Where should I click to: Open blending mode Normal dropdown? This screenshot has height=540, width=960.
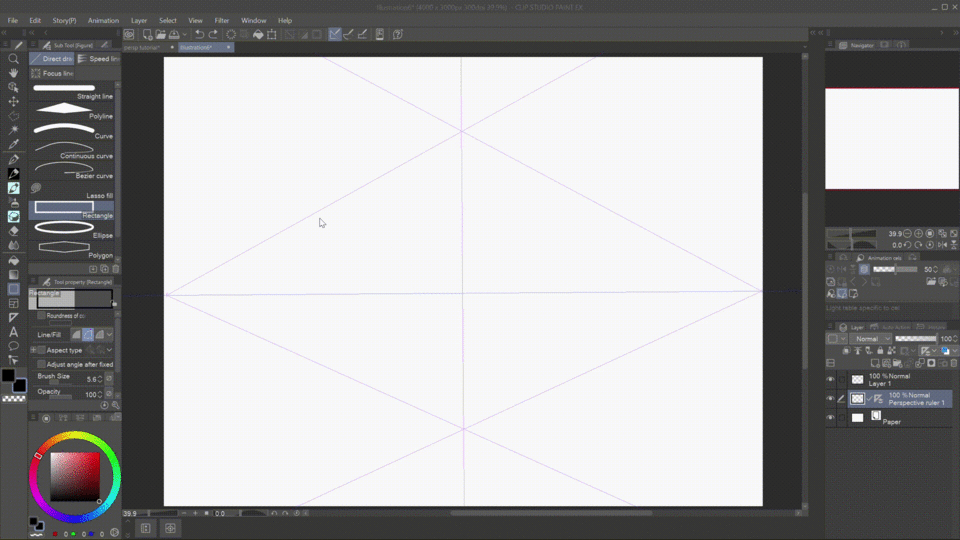click(x=870, y=339)
